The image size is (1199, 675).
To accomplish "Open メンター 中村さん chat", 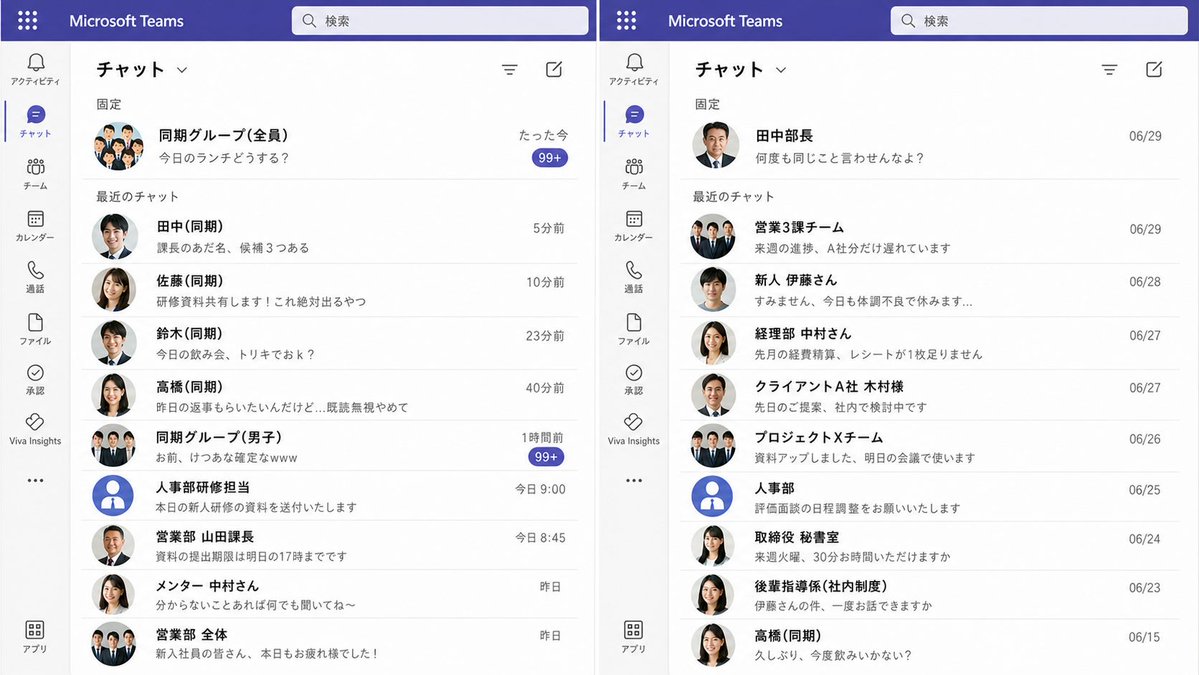I will pyautogui.click(x=330, y=595).
